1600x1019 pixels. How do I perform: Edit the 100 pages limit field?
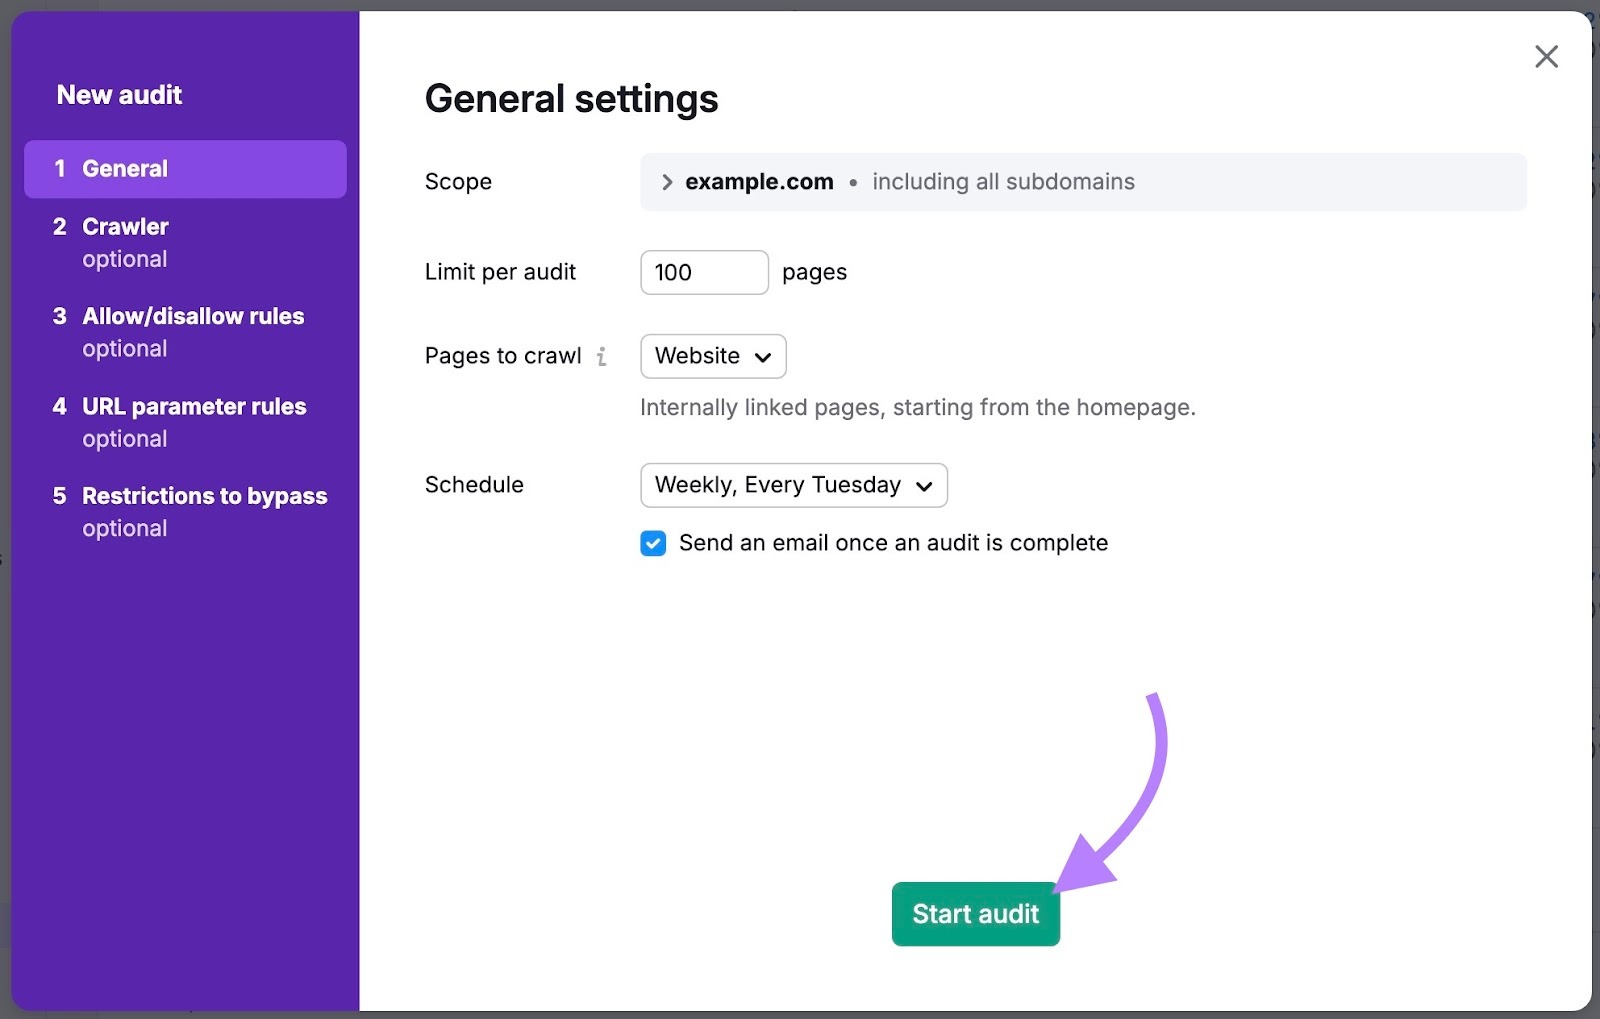coord(704,272)
